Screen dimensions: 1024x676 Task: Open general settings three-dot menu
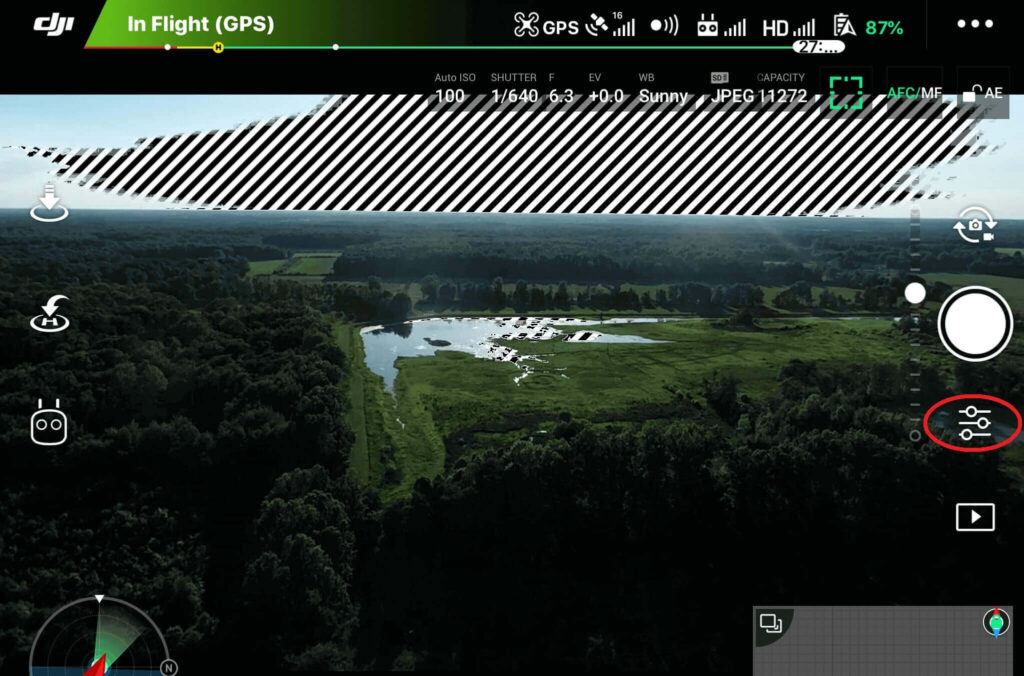[975, 24]
